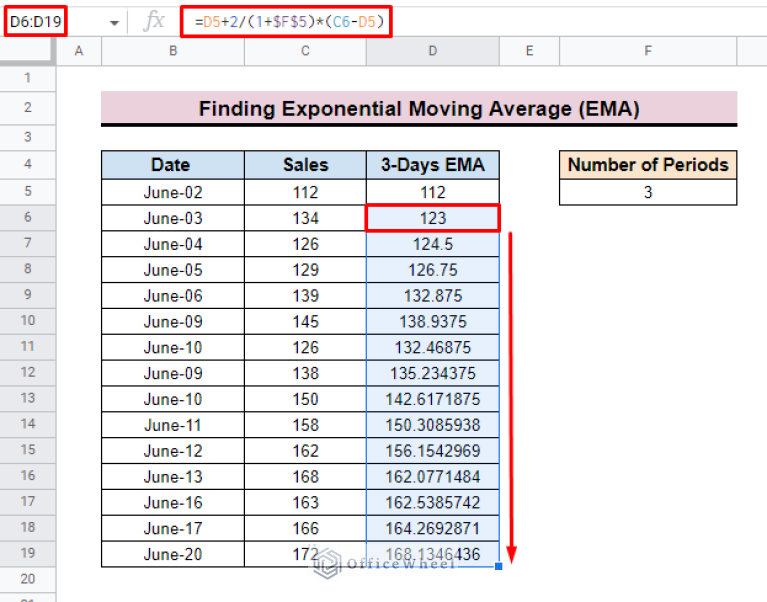The height and width of the screenshot is (602, 767).
Task: Select cell F5 with value 3
Action: click(x=647, y=192)
